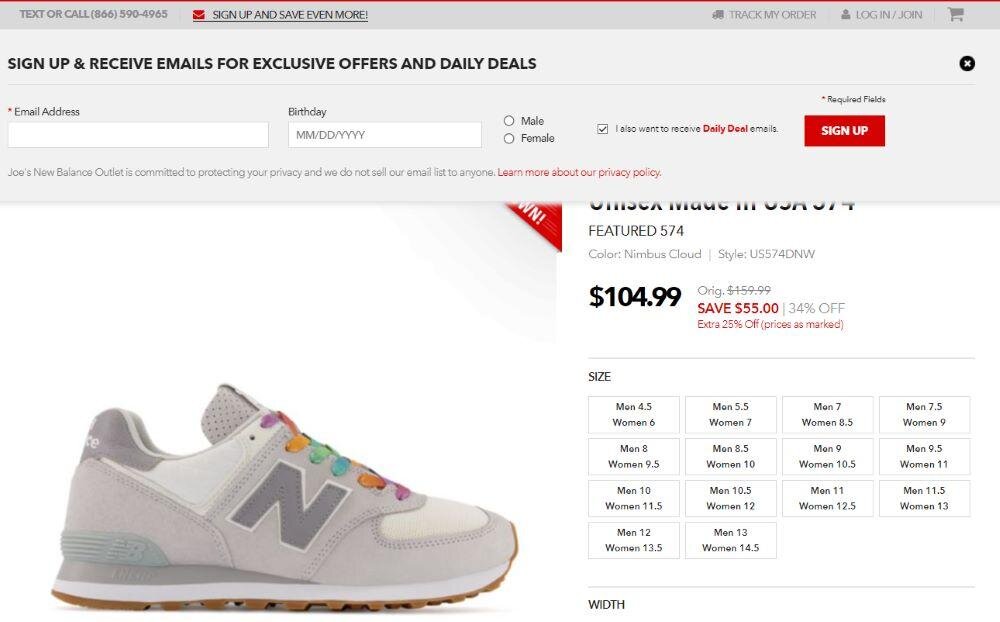
Task: Click Sign Up and Save Even More link
Action: [x=290, y=15]
